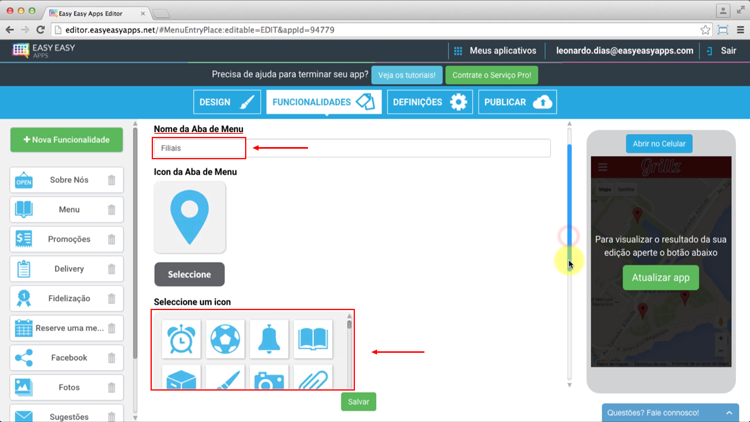Click the Atualizar app button

[x=660, y=277]
